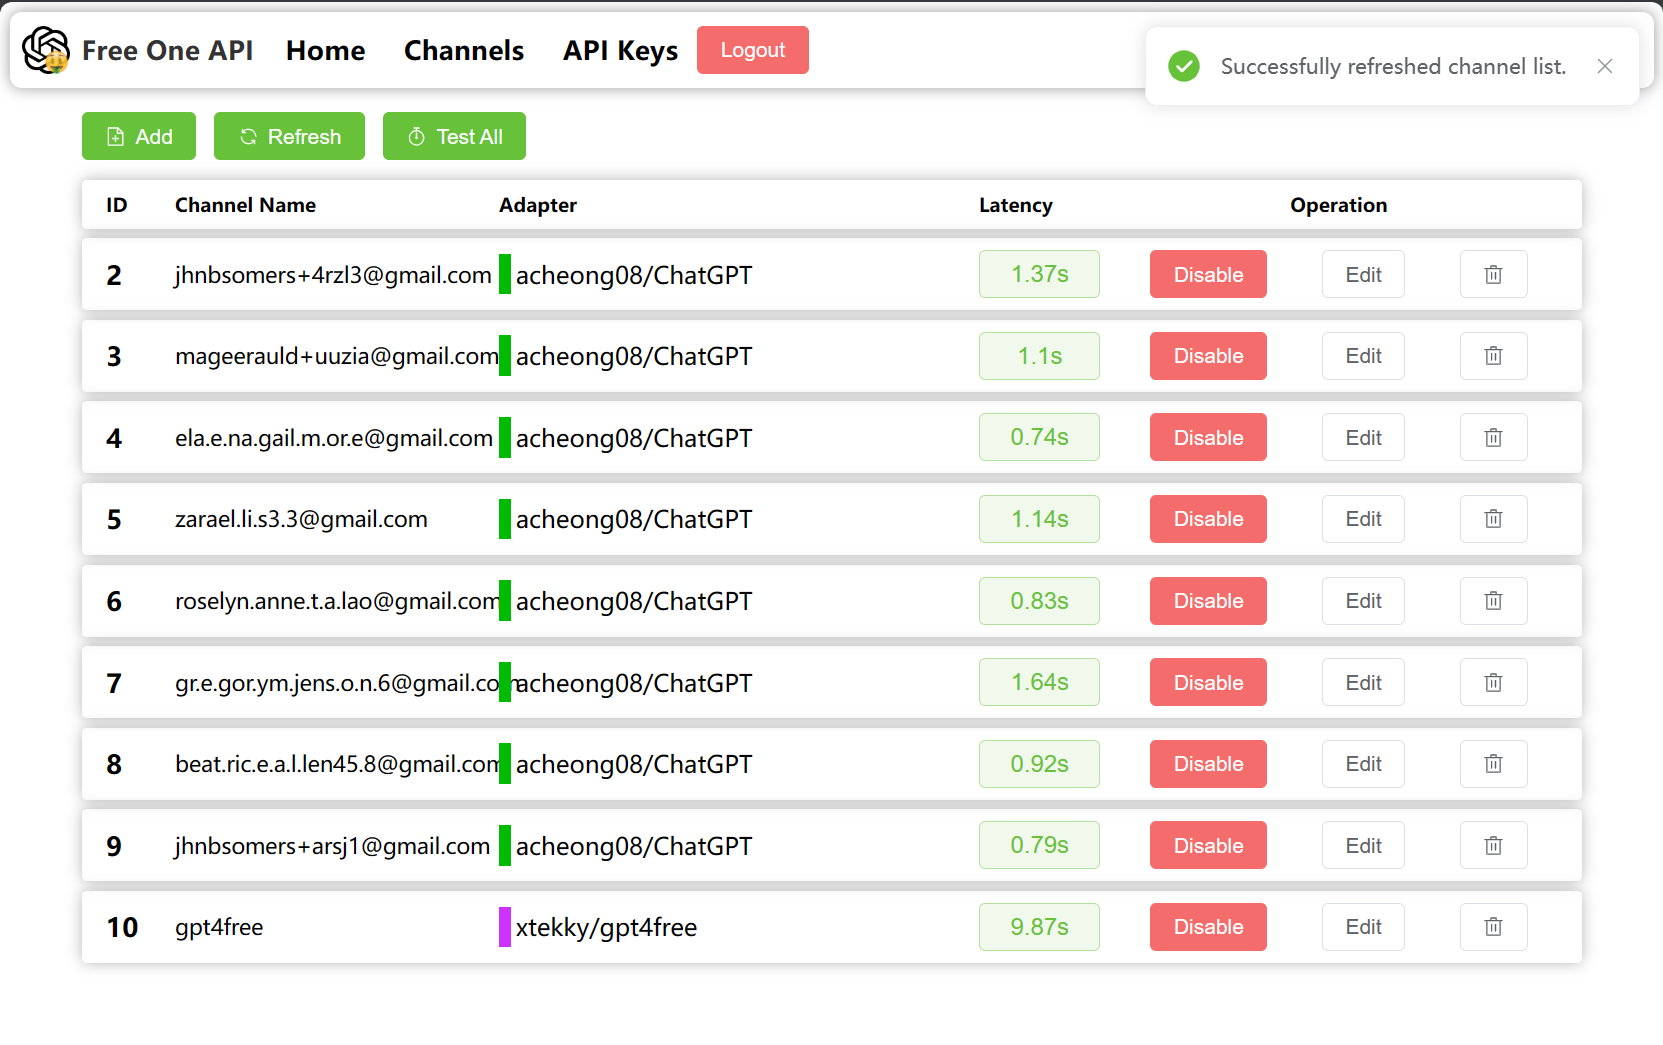Run Test All on channels

click(x=454, y=136)
